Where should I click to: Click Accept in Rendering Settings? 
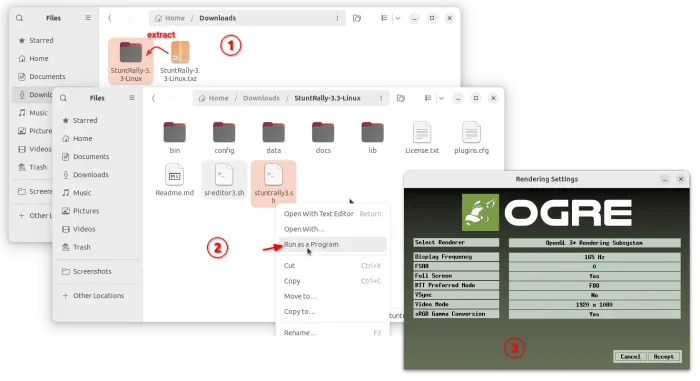coord(663,356)
